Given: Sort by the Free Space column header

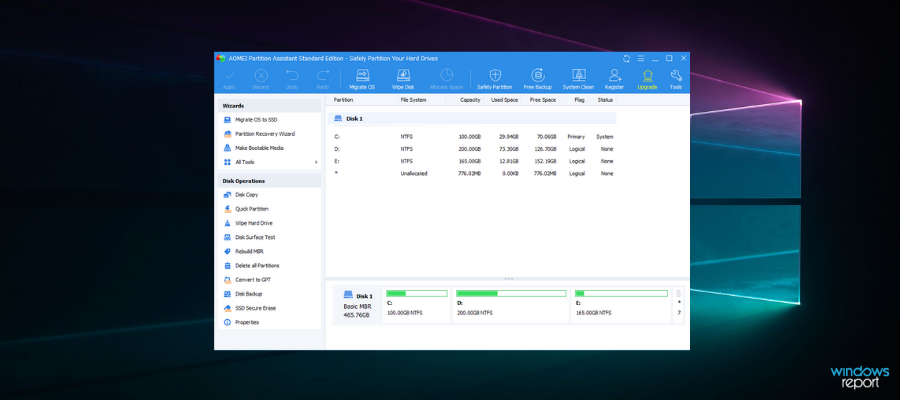Looking at the screenshot, I should [x=541, y=100].
